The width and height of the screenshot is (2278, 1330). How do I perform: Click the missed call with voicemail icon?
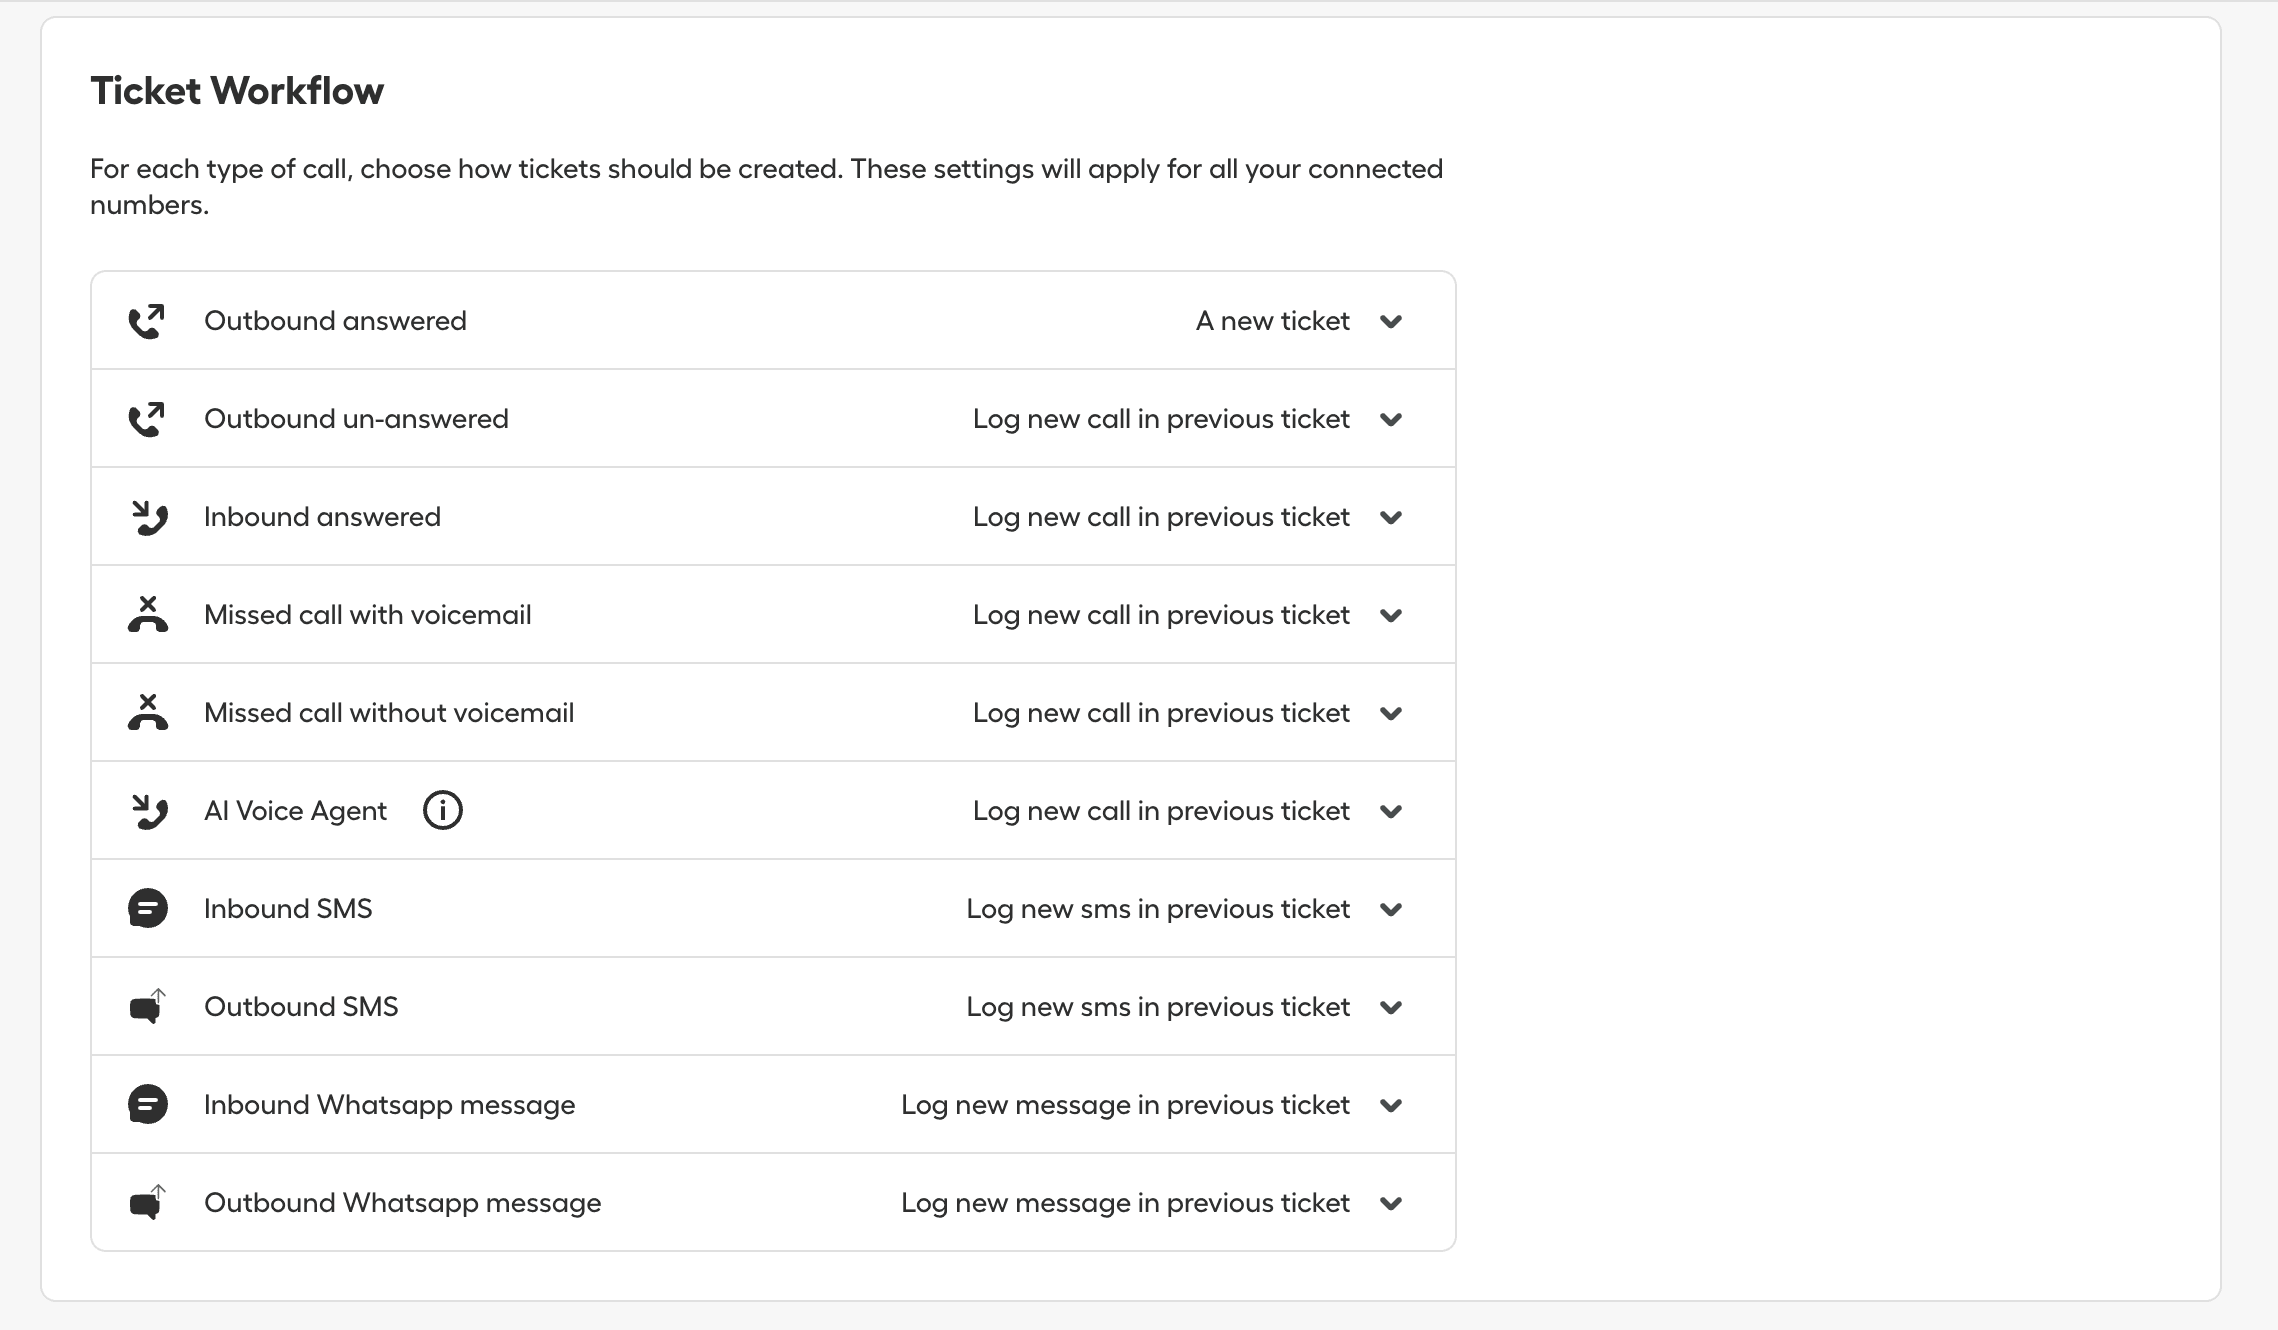pos(146,614)
